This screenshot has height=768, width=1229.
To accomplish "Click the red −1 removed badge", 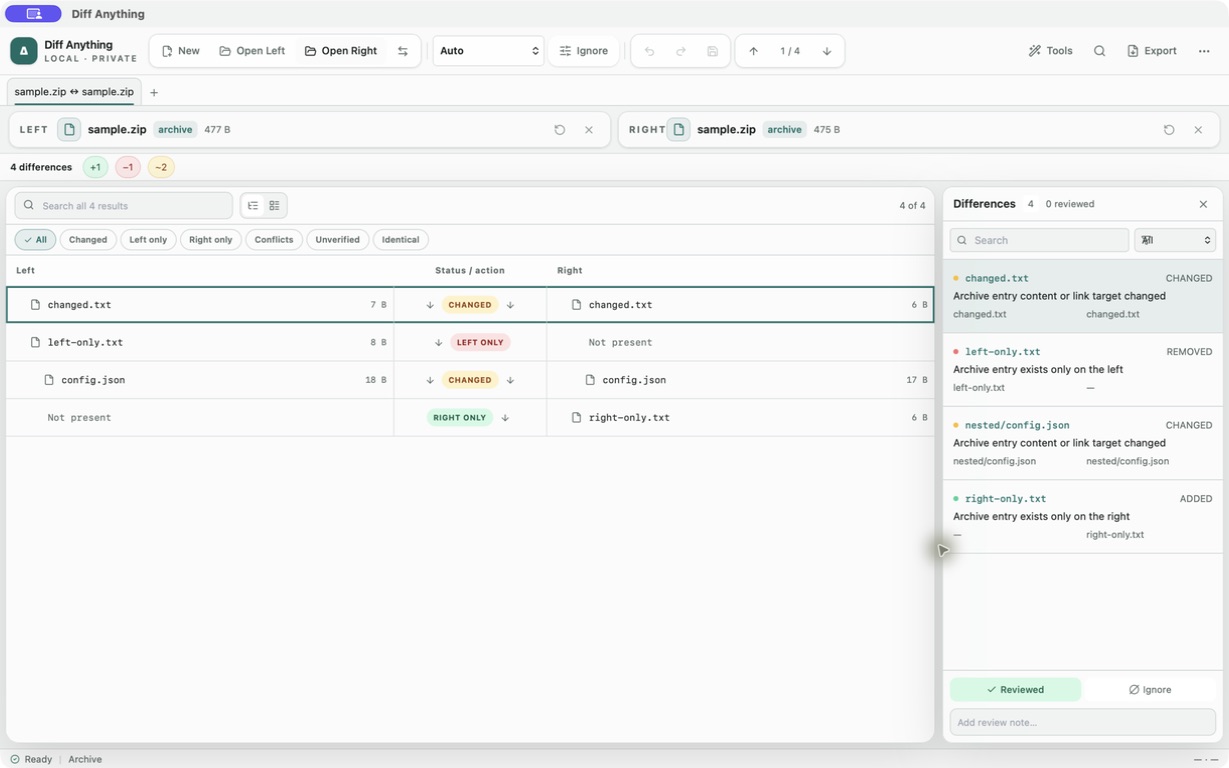I will (x=128, y=167).
